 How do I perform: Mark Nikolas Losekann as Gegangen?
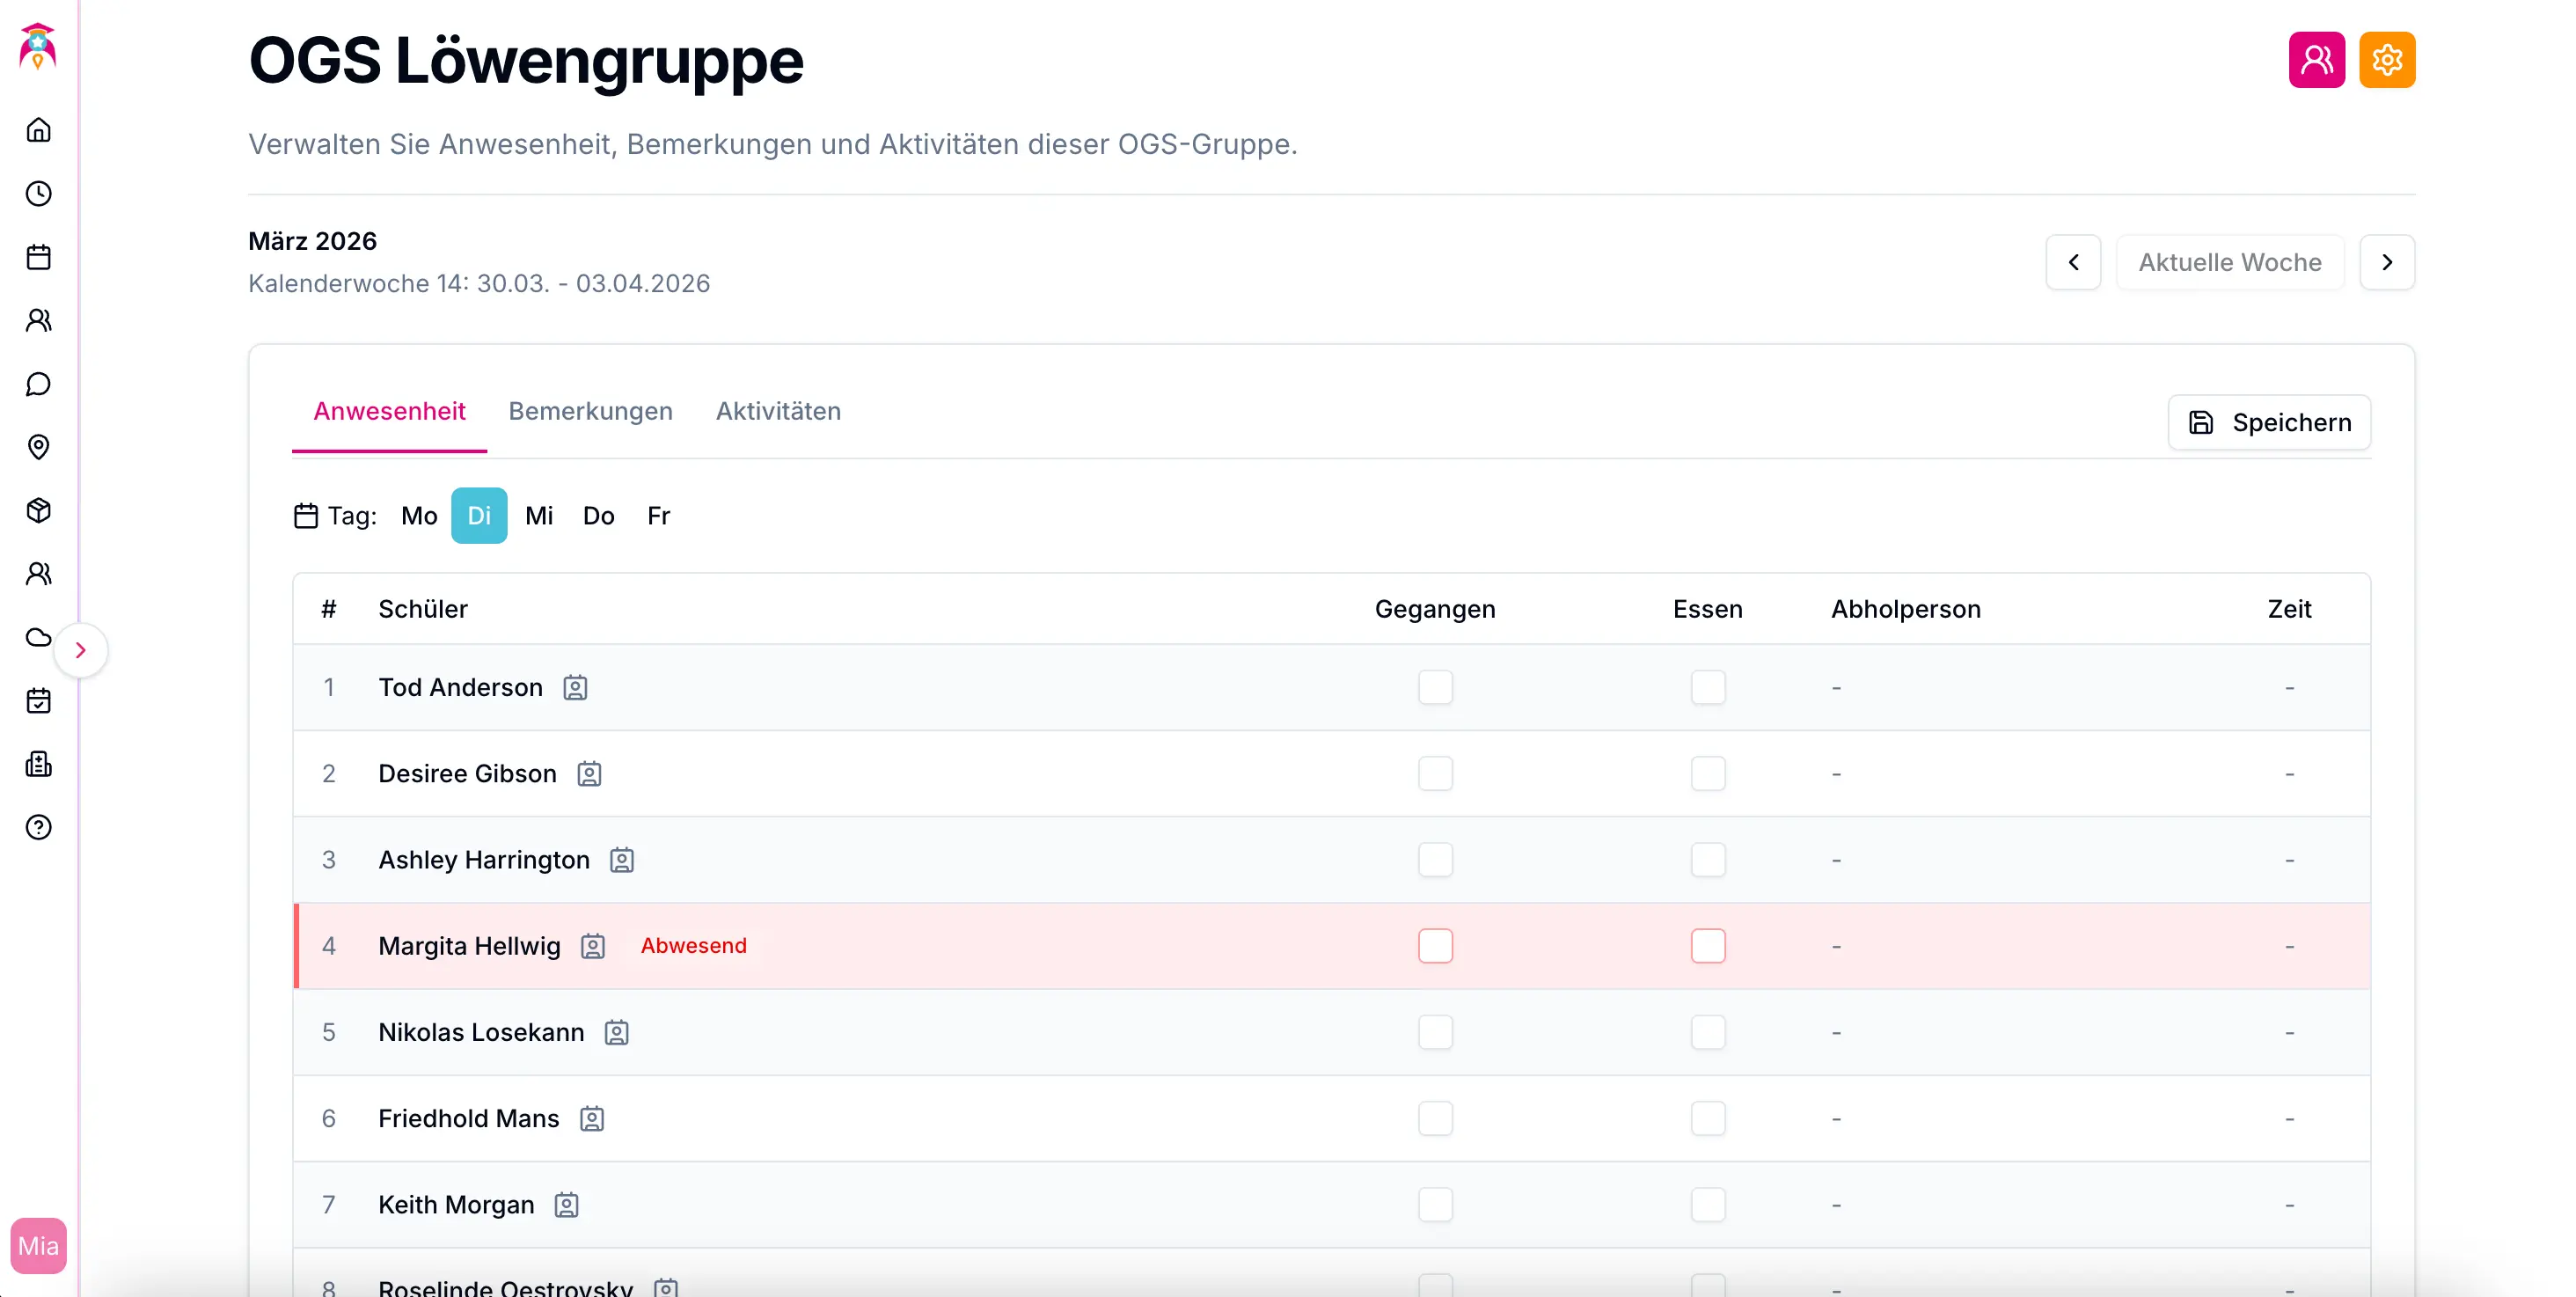[1435, 1033]
